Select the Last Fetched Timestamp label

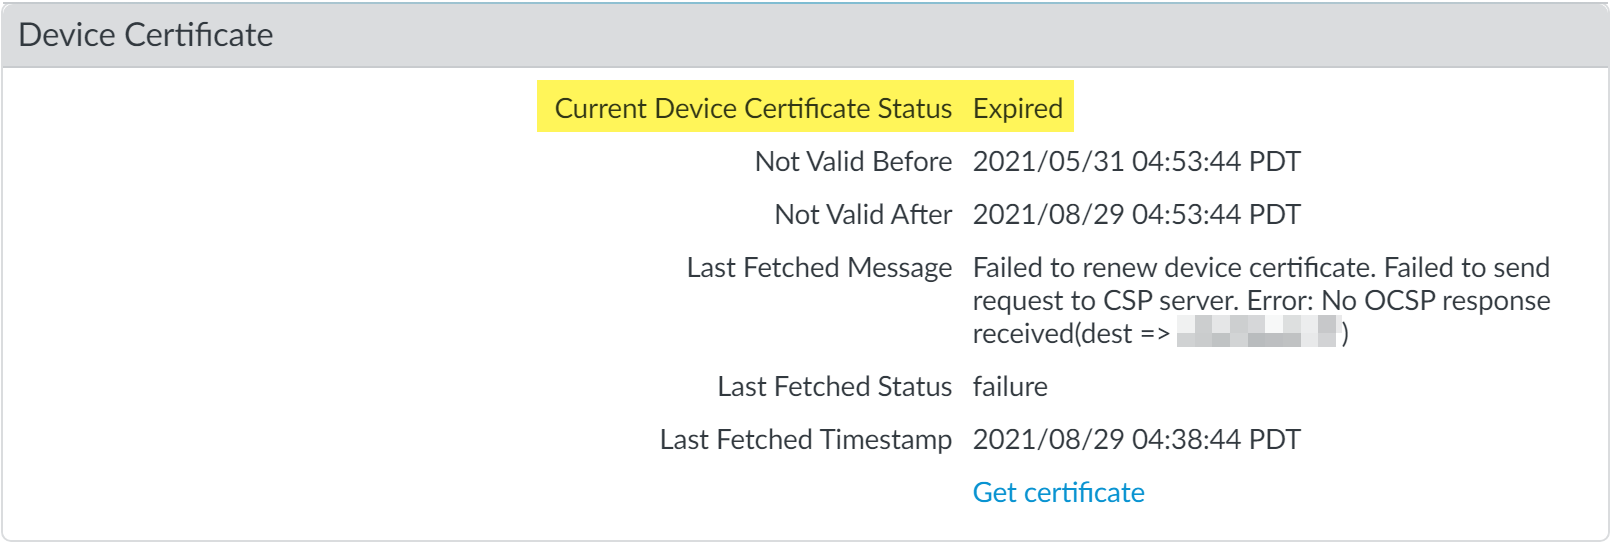click(x=805, y=439)
